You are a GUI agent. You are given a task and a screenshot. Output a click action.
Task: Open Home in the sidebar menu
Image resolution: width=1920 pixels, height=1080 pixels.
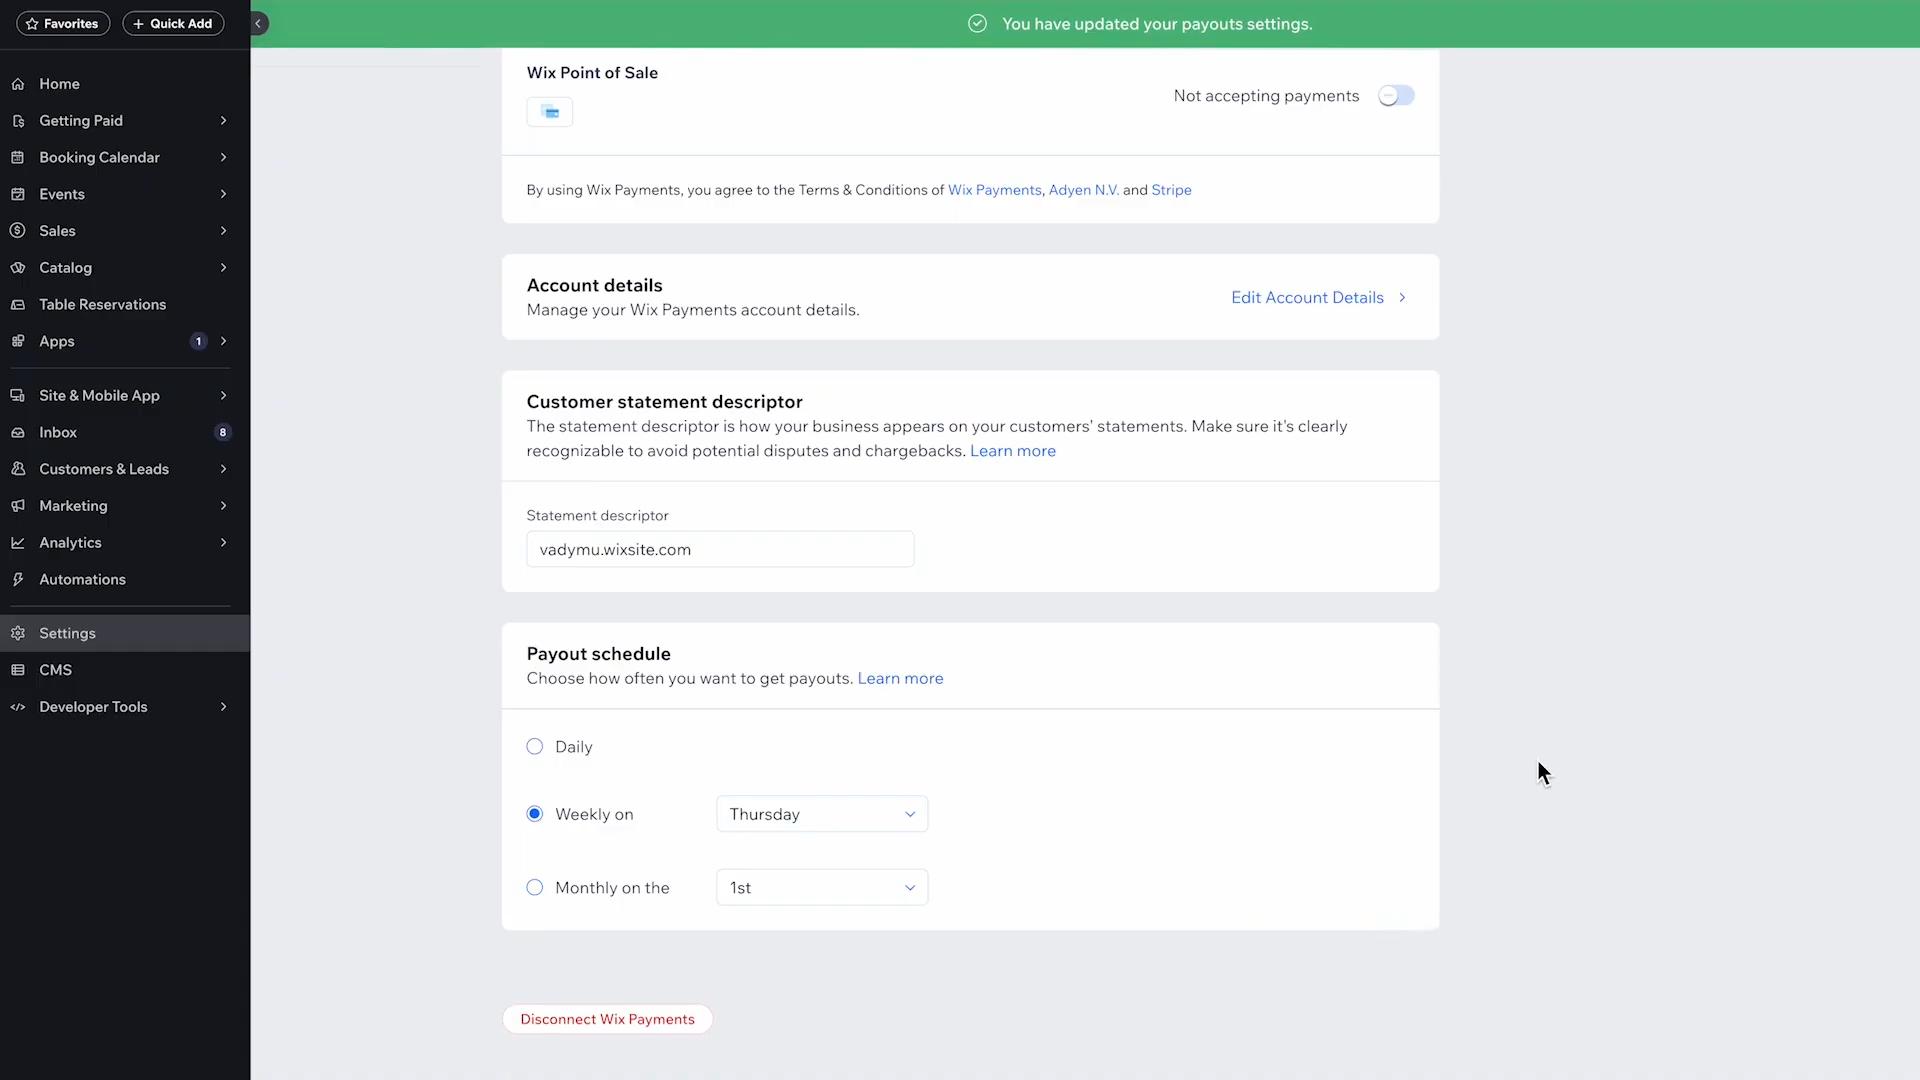[125, 84]
